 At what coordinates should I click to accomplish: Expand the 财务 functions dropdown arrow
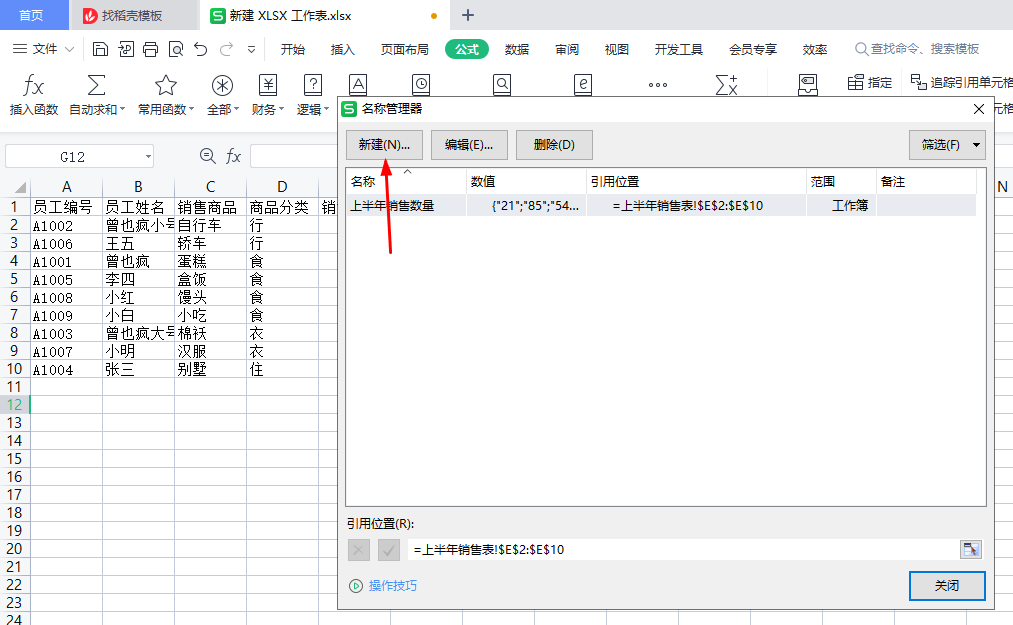(x=282, y=109)
